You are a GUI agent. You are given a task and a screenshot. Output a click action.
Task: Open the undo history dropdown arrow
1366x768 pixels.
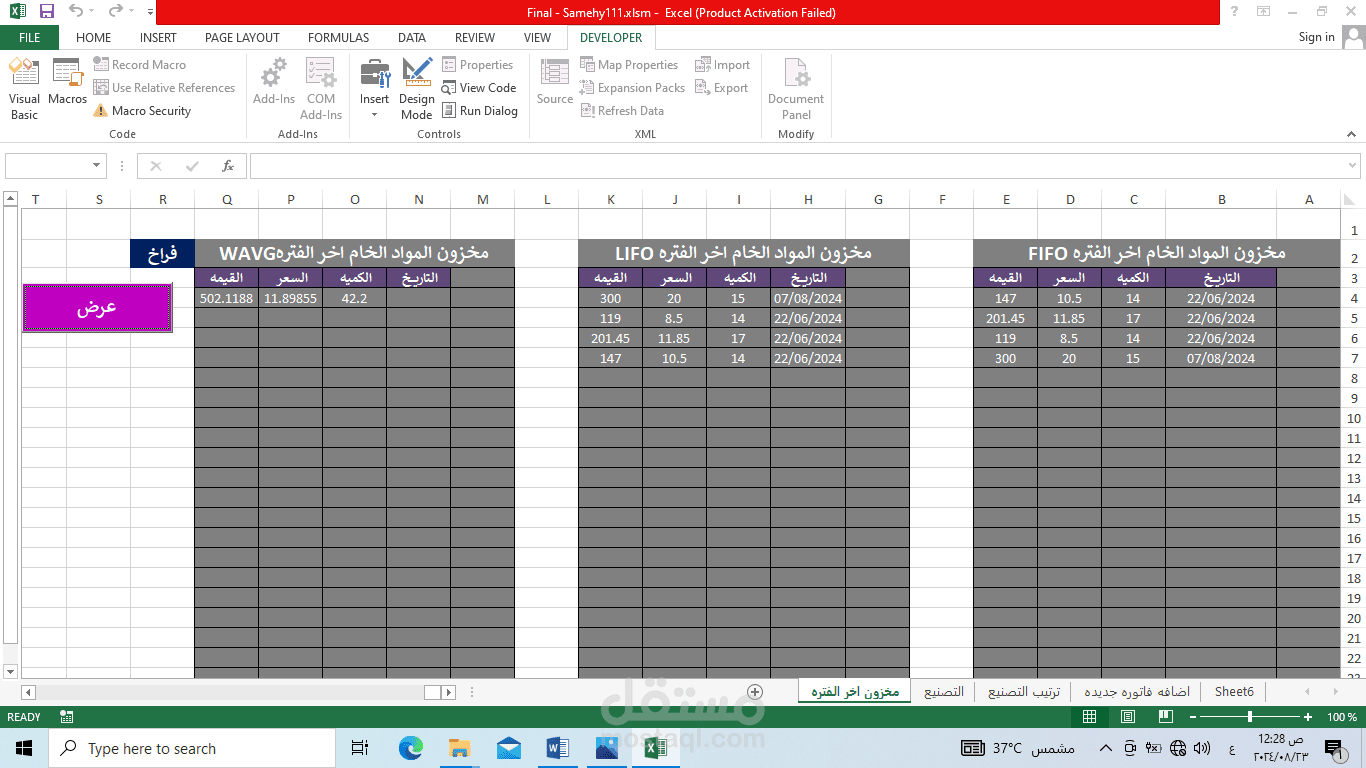pyautogui.click(x=93, y=13)
